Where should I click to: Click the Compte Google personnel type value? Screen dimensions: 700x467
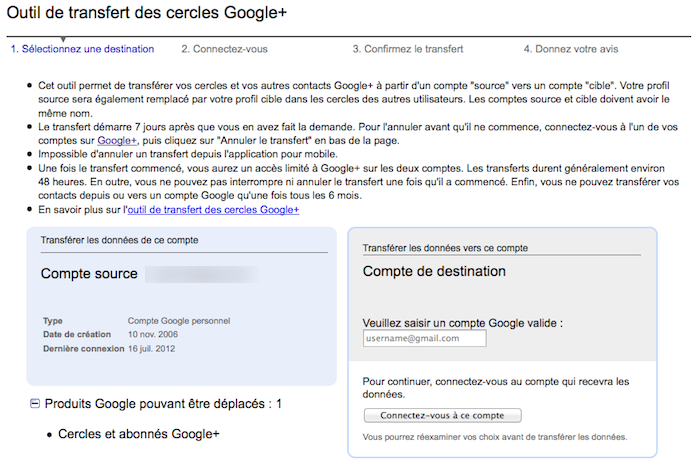[179, 321]
